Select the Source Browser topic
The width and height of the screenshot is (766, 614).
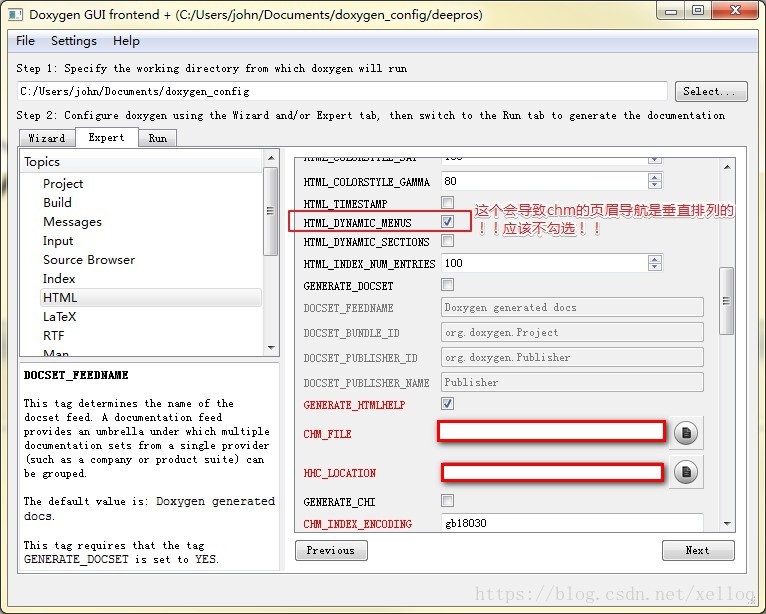pos(89,260)
